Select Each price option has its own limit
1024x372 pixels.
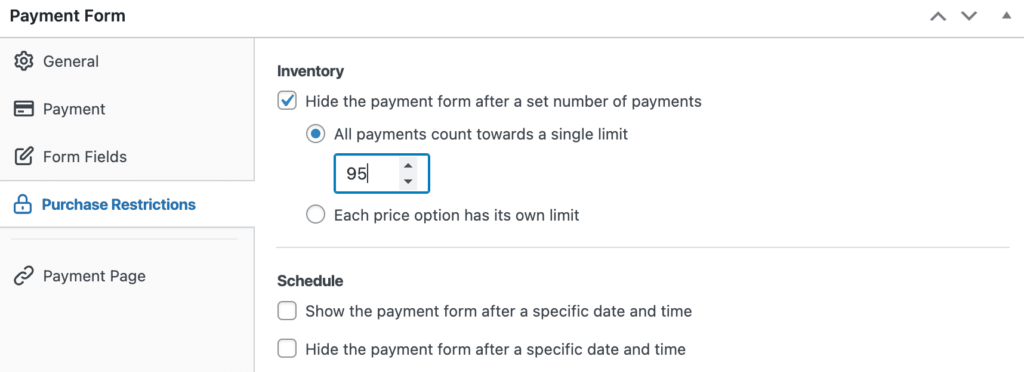pos(315,215)
